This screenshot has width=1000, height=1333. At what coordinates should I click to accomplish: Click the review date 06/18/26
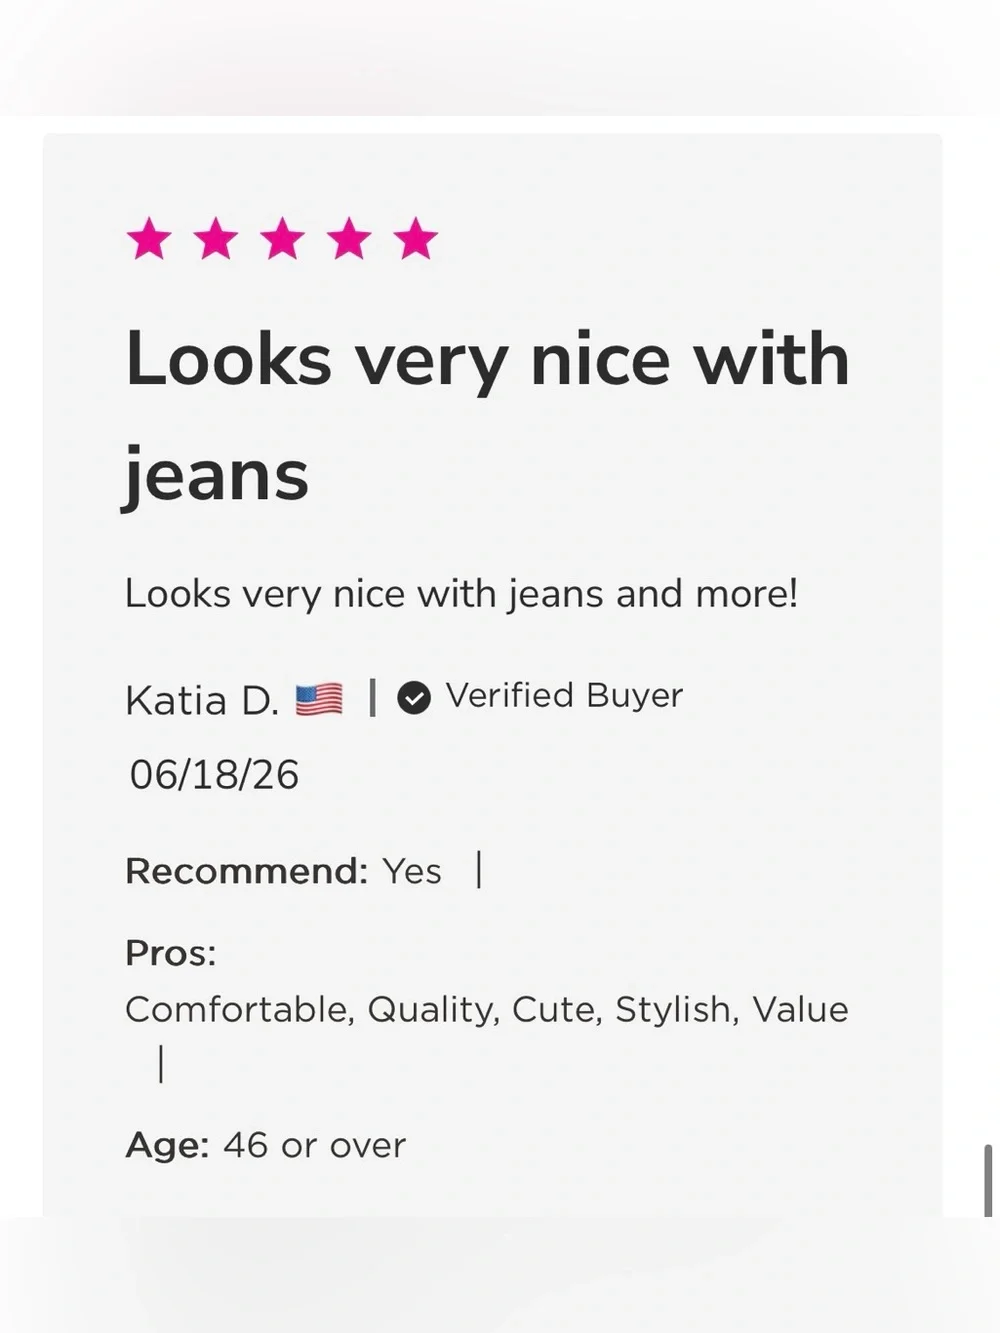tap(214, 774)
